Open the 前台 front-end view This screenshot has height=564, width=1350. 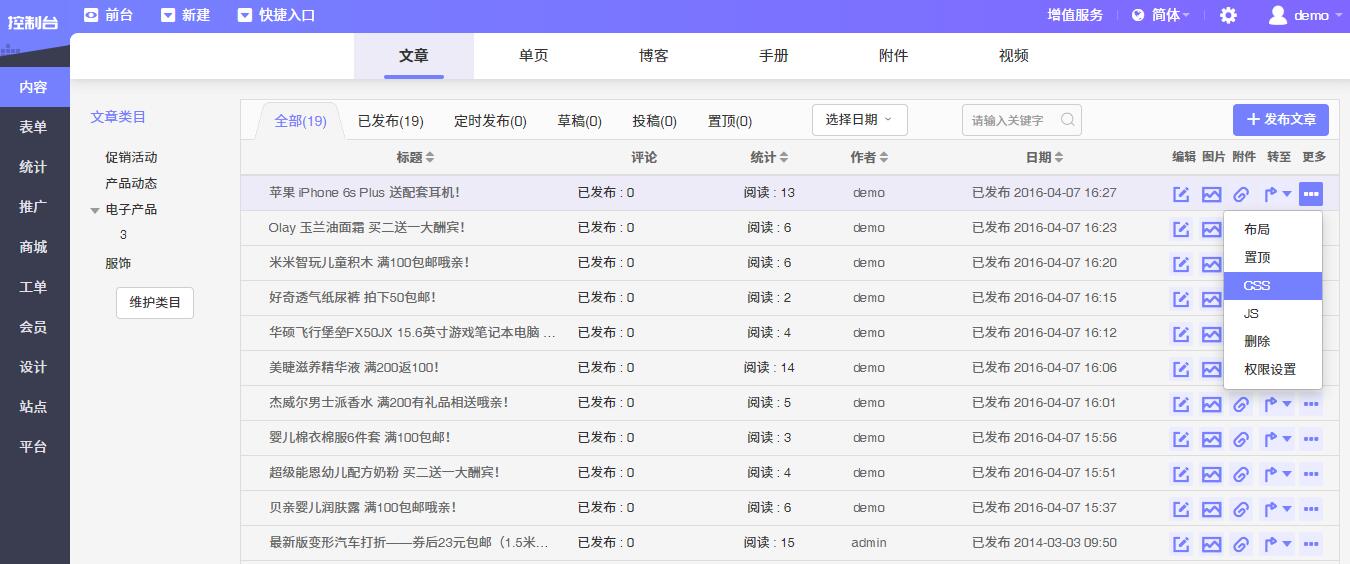coord(108,15)
